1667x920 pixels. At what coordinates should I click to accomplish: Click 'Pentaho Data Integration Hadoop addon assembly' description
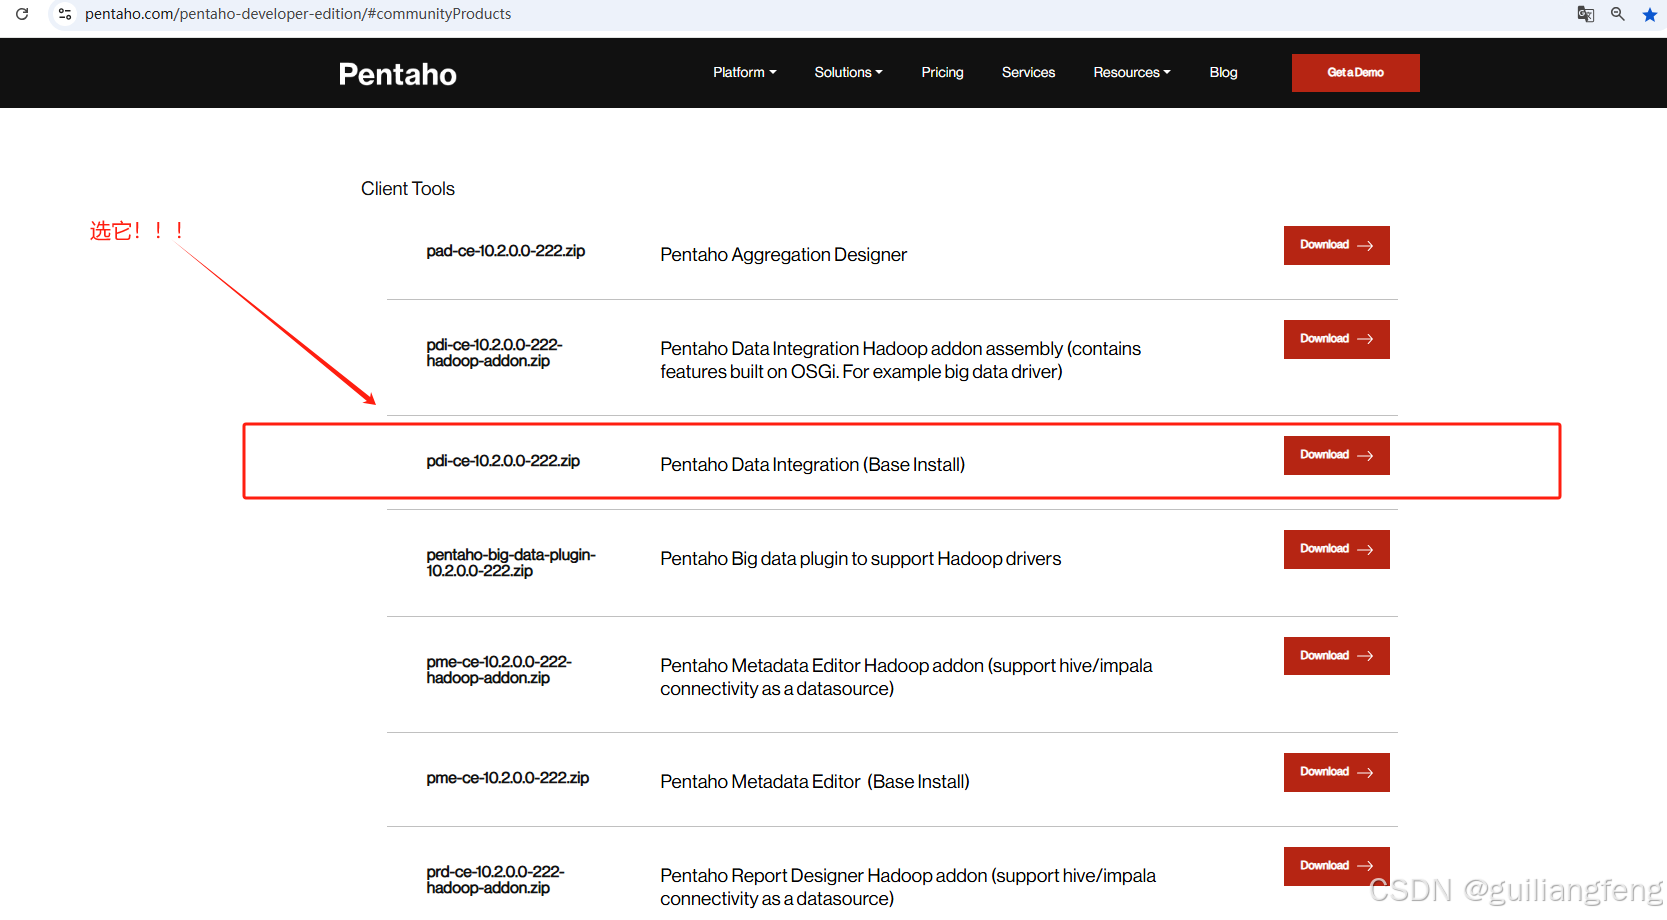click(900, 360)
